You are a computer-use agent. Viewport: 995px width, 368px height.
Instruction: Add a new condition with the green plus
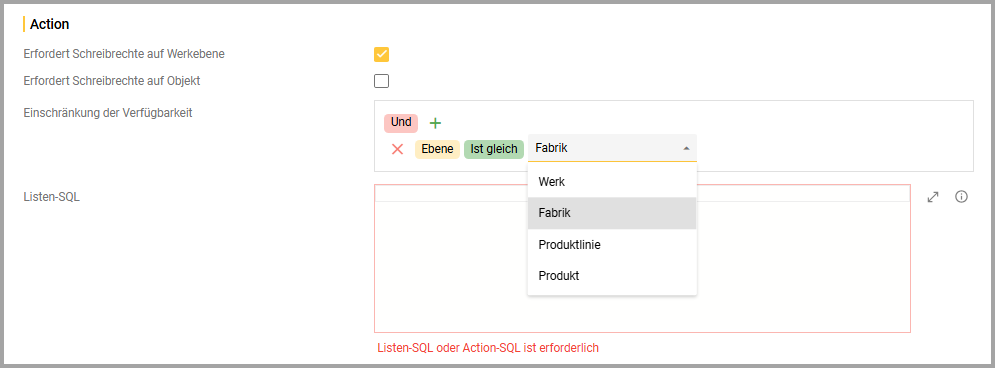(435, 123)
